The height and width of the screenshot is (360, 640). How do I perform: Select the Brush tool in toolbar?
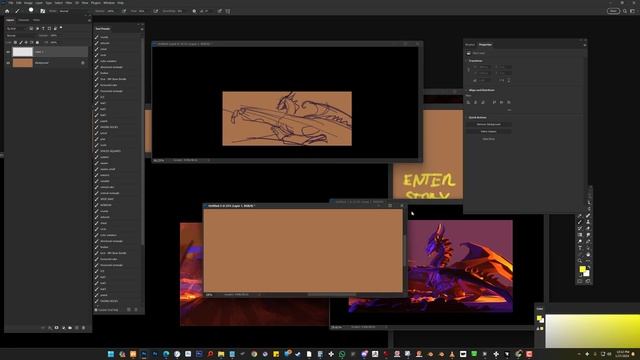click(x=580, y=222)
